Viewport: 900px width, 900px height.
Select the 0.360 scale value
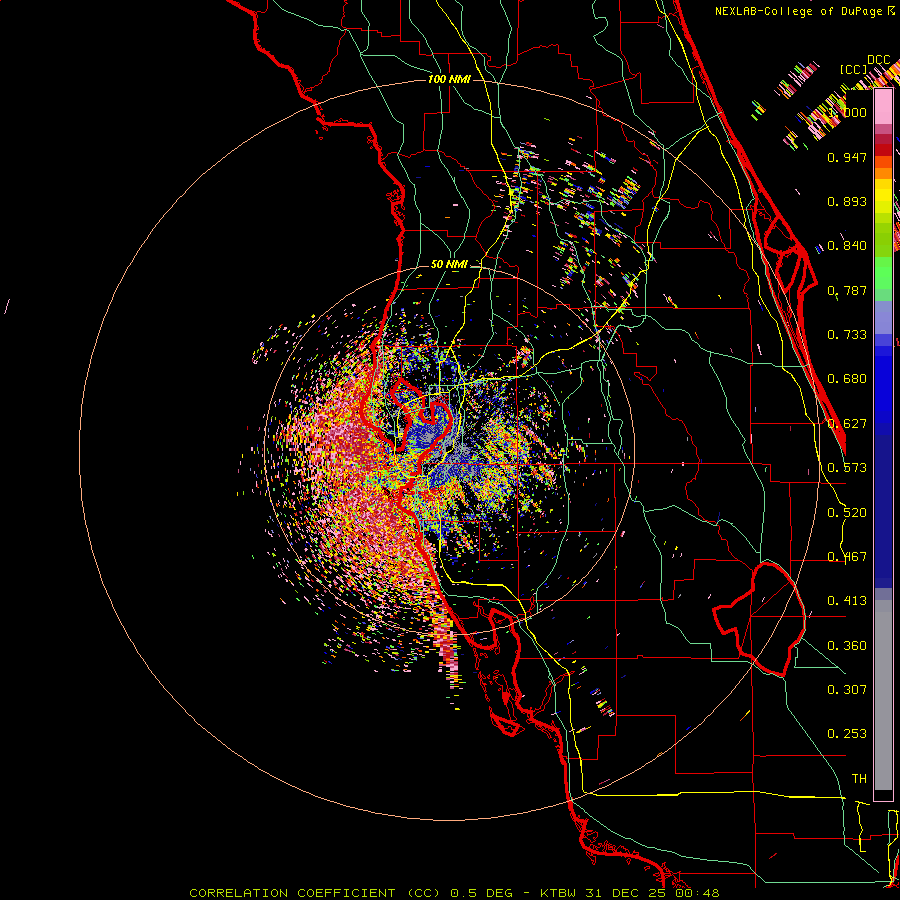pos(847,646)
